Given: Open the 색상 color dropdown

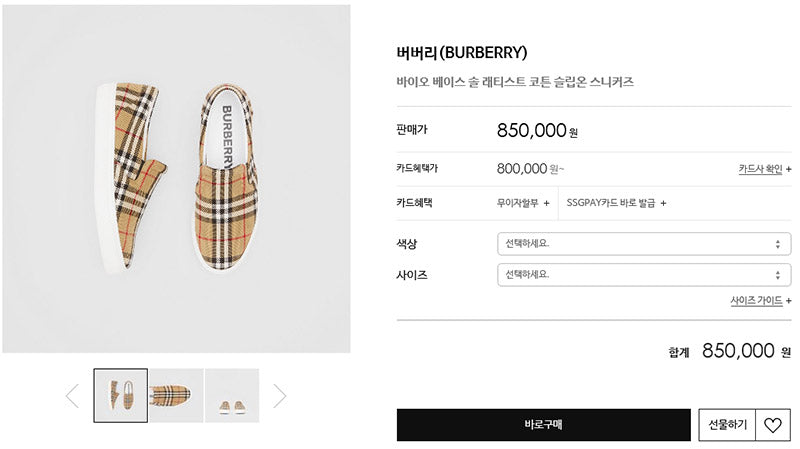Looking at the screenshot, I should tap(644, 244).
